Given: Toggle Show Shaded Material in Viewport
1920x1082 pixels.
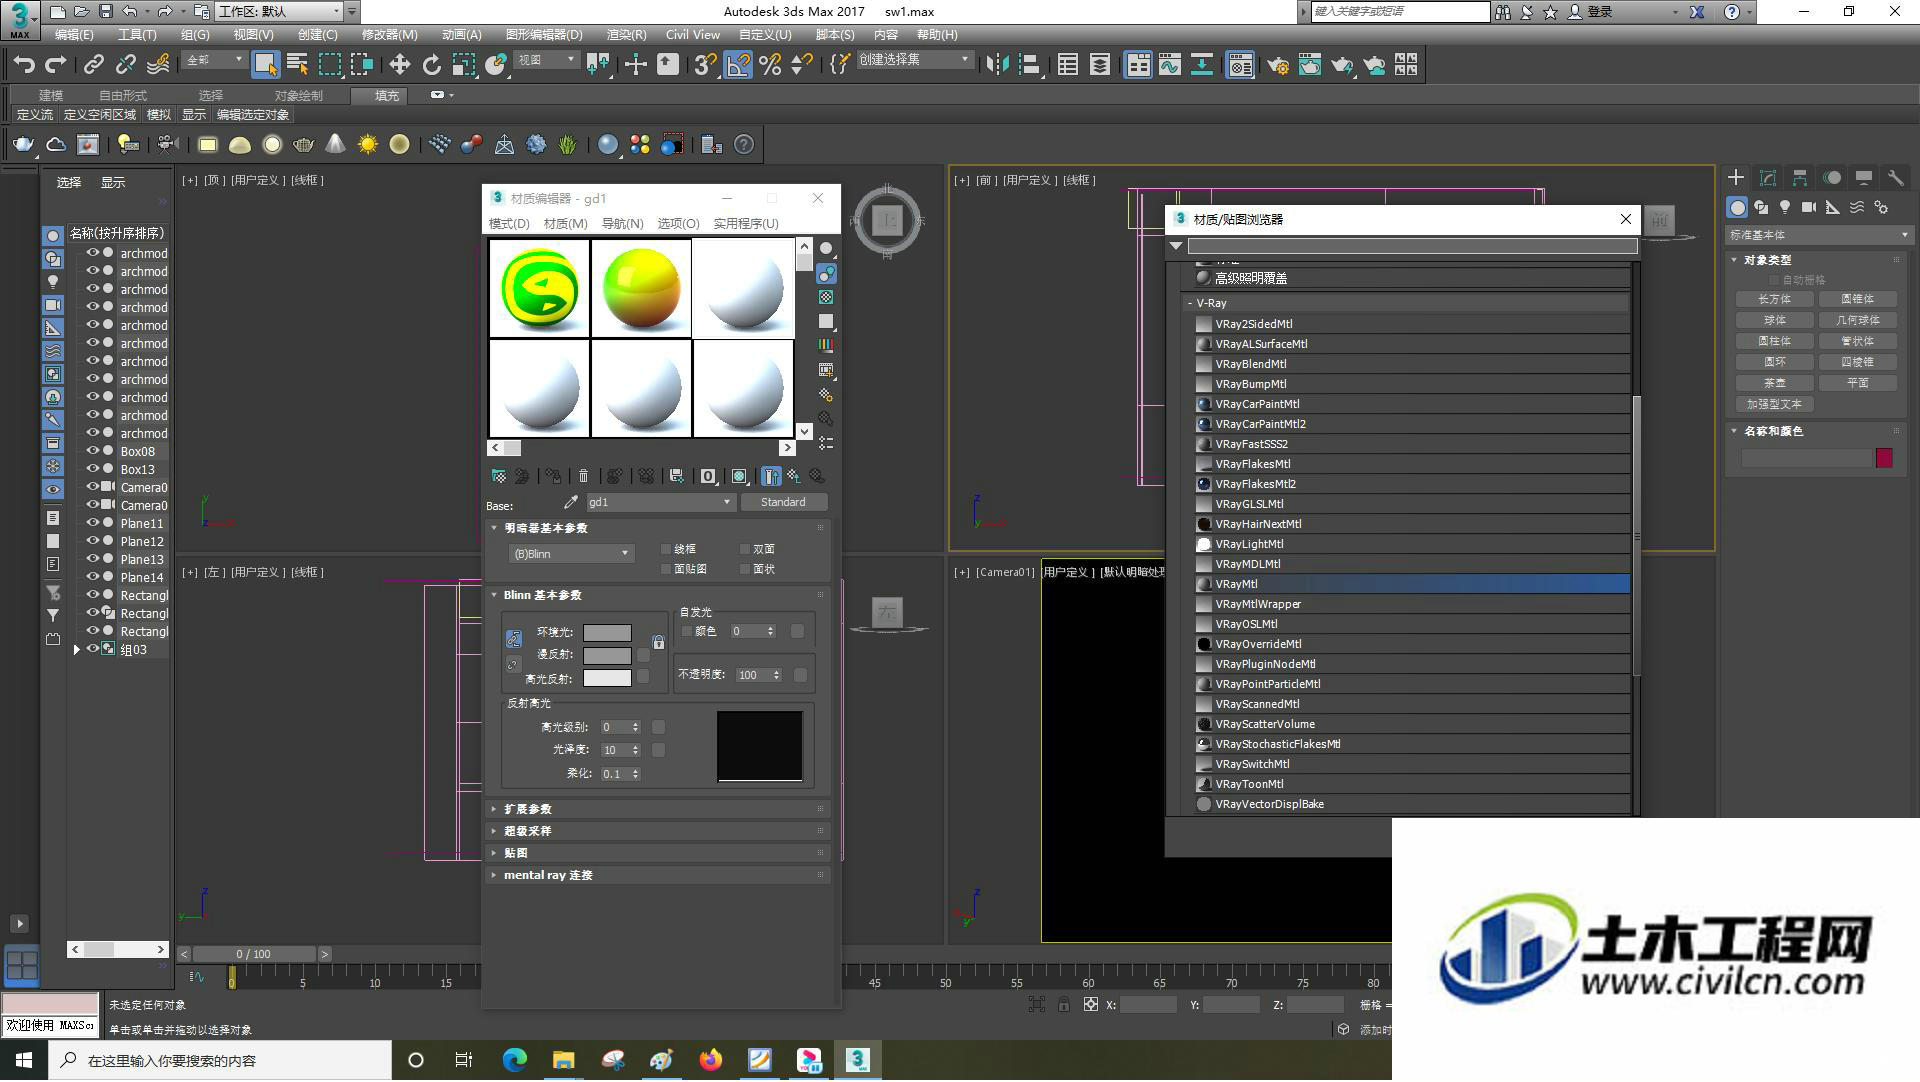Looking at the screenshot, I should pyautogui.click(x=739, y=477).
